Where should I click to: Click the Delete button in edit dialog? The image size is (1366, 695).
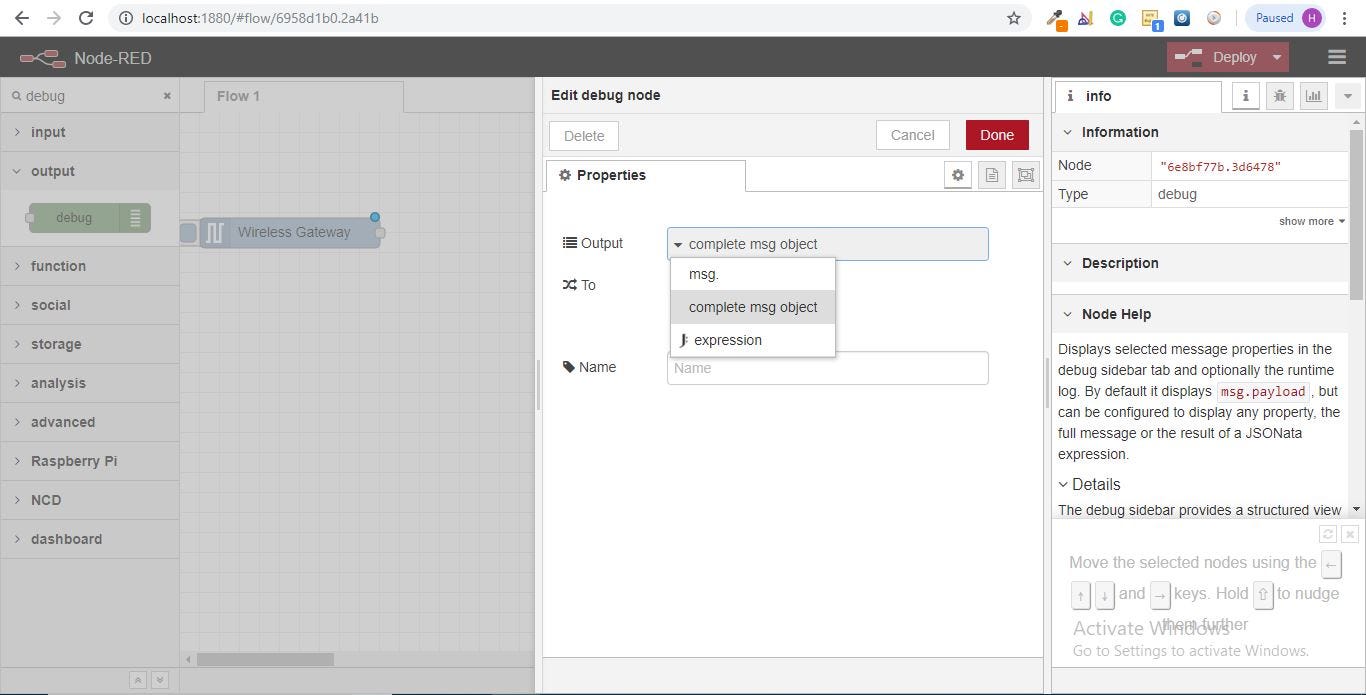tap(583, 134)
